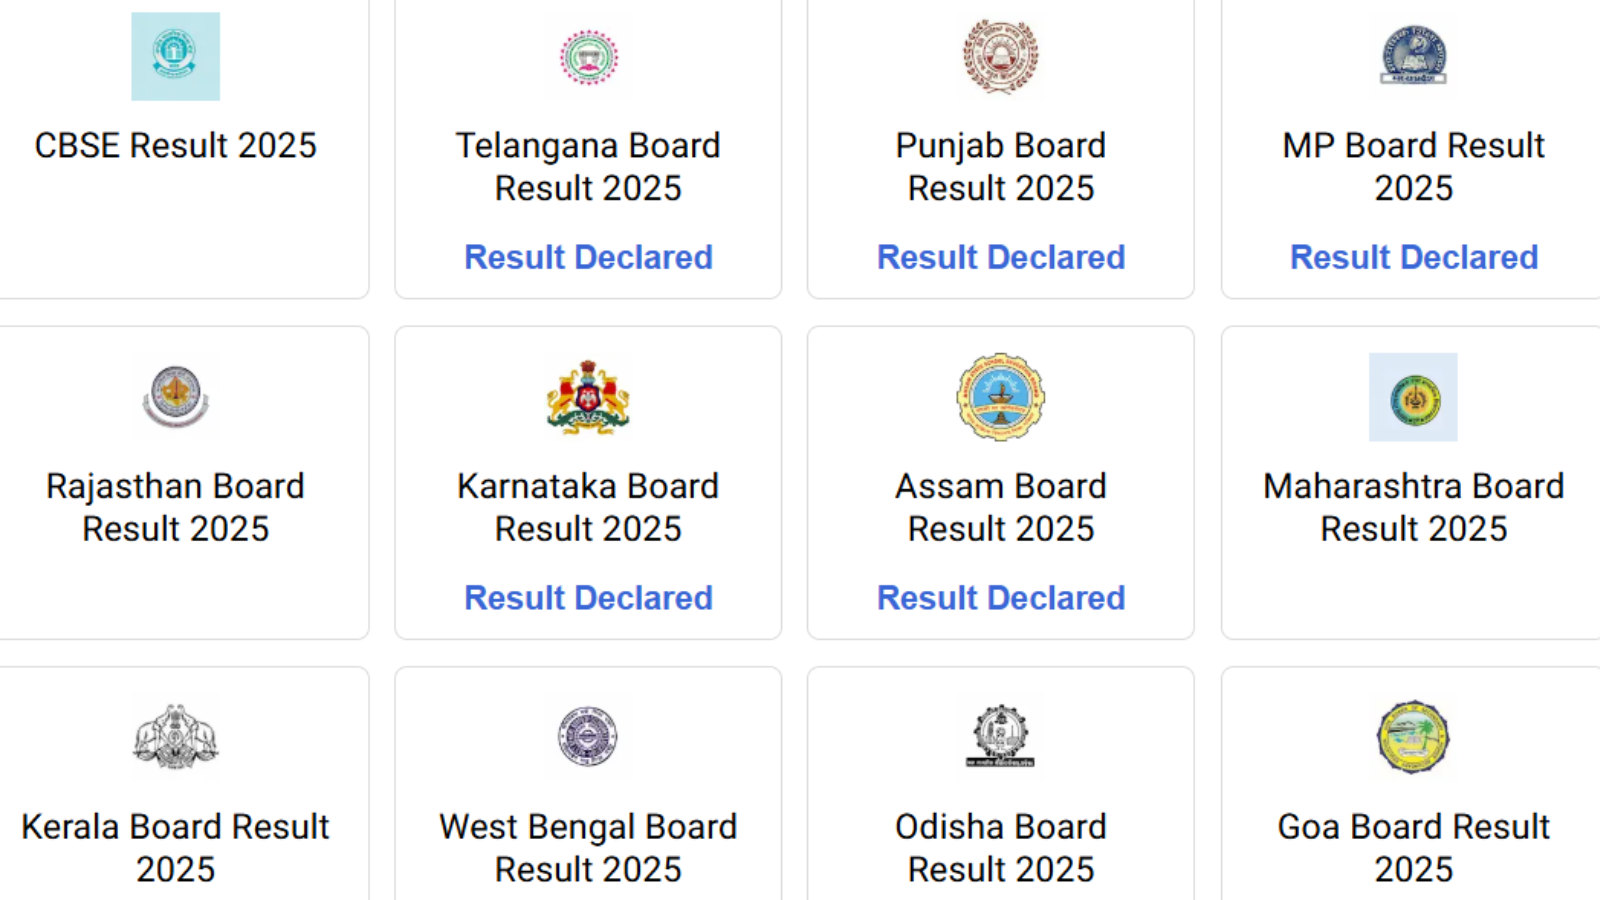Select the Maharashtra Board Result 2025 title
1600x900 pixels.
(x=1413, y=507)
